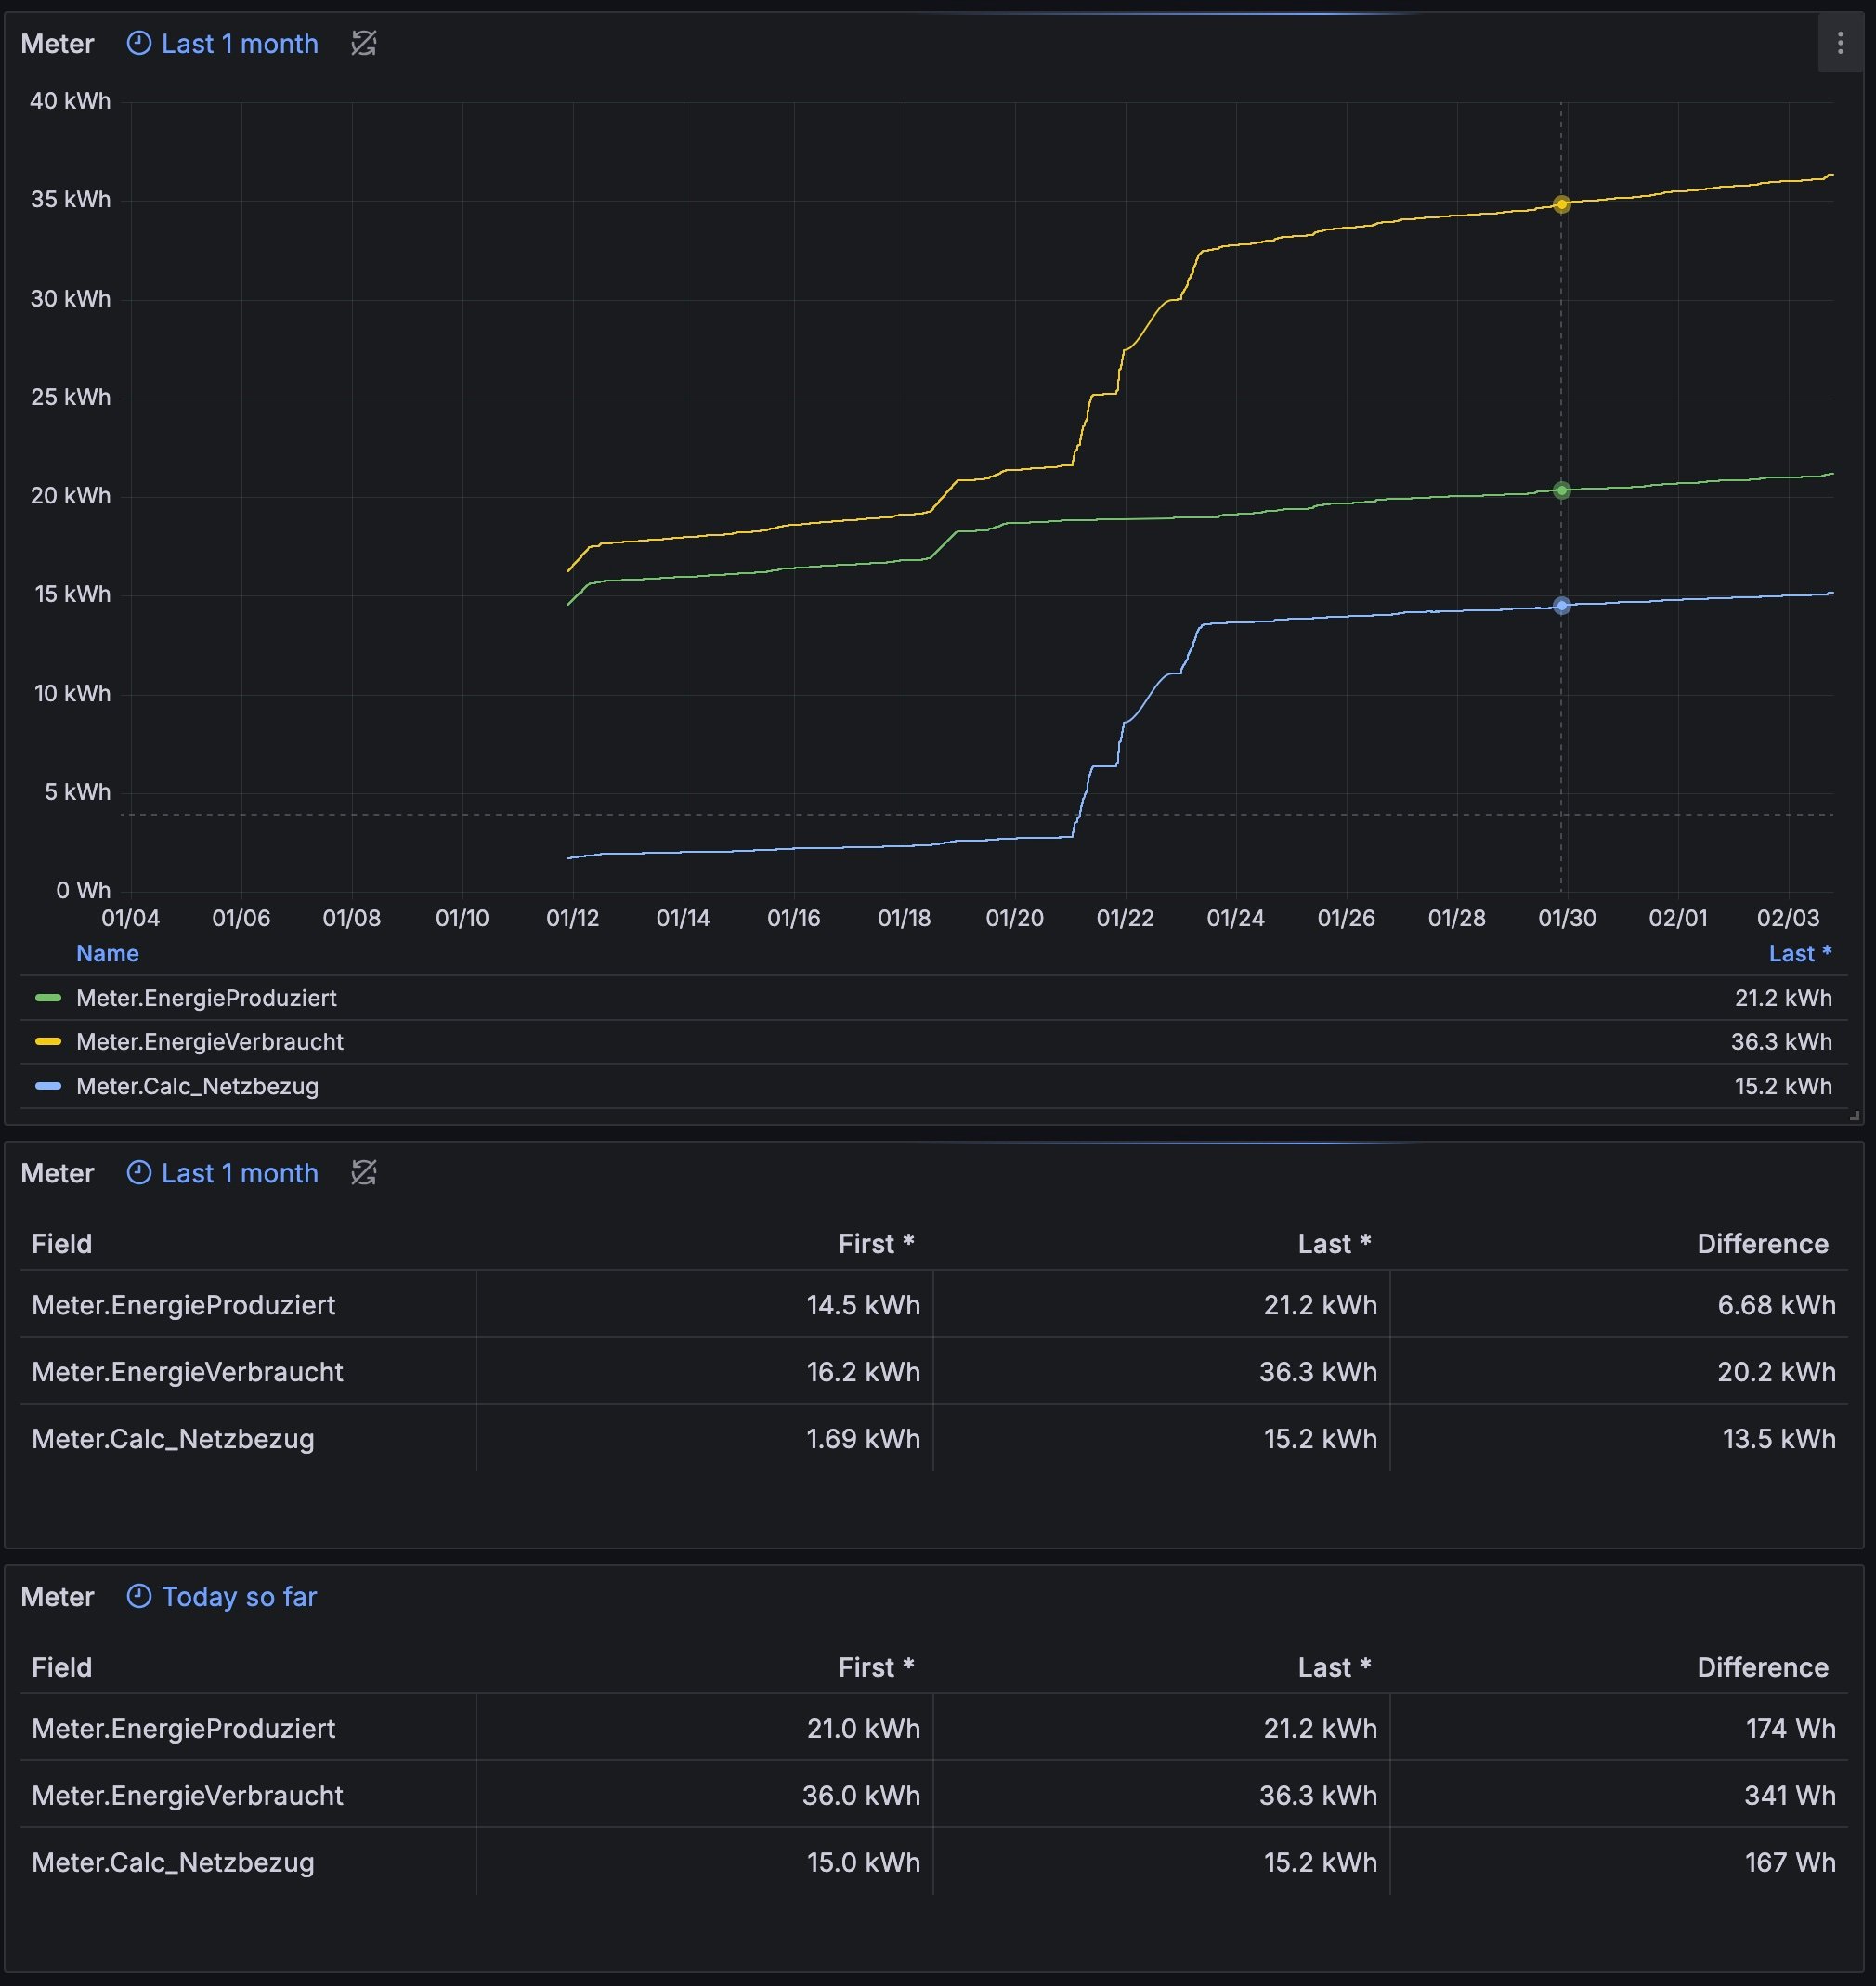This screenshot has height=1986, width=1876.
Task: Open the Today so far panel's Meter title
Action: point(57,1597)
